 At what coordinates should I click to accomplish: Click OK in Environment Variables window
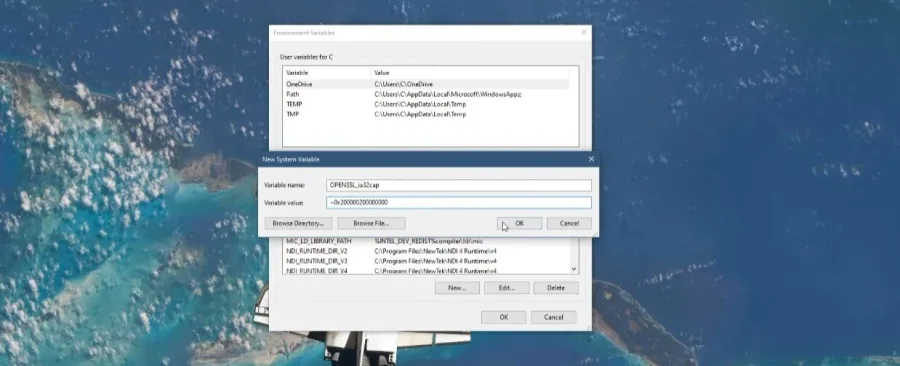coord(503,317)
